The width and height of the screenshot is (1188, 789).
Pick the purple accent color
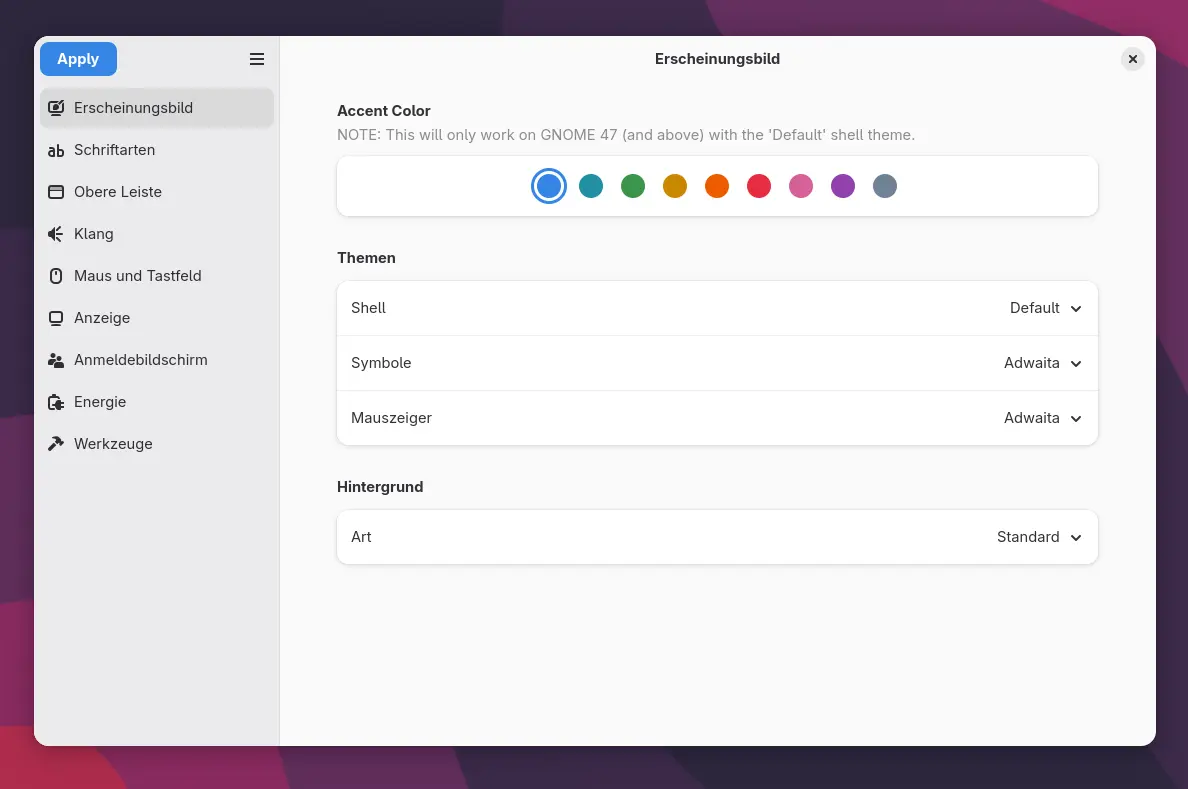[x=843, y=186]
